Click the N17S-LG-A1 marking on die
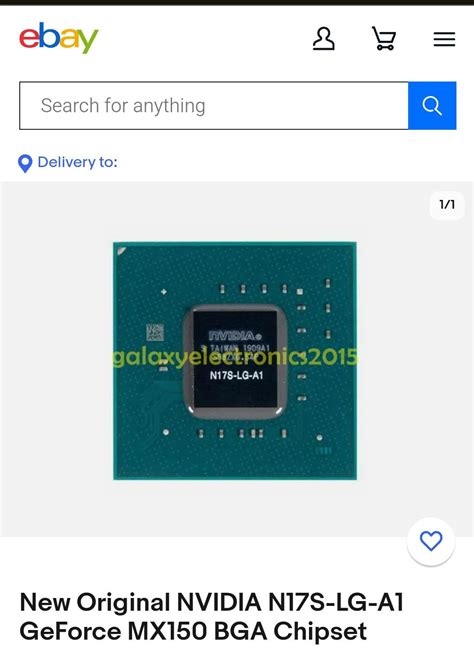This screenshot has width=474, height=655. (236, 375)
